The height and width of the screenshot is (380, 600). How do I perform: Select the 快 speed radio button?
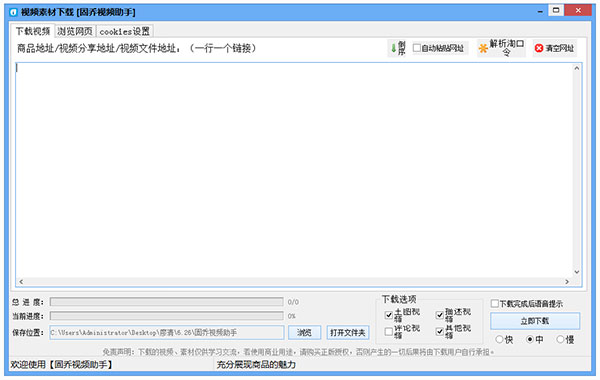(499, 339)
